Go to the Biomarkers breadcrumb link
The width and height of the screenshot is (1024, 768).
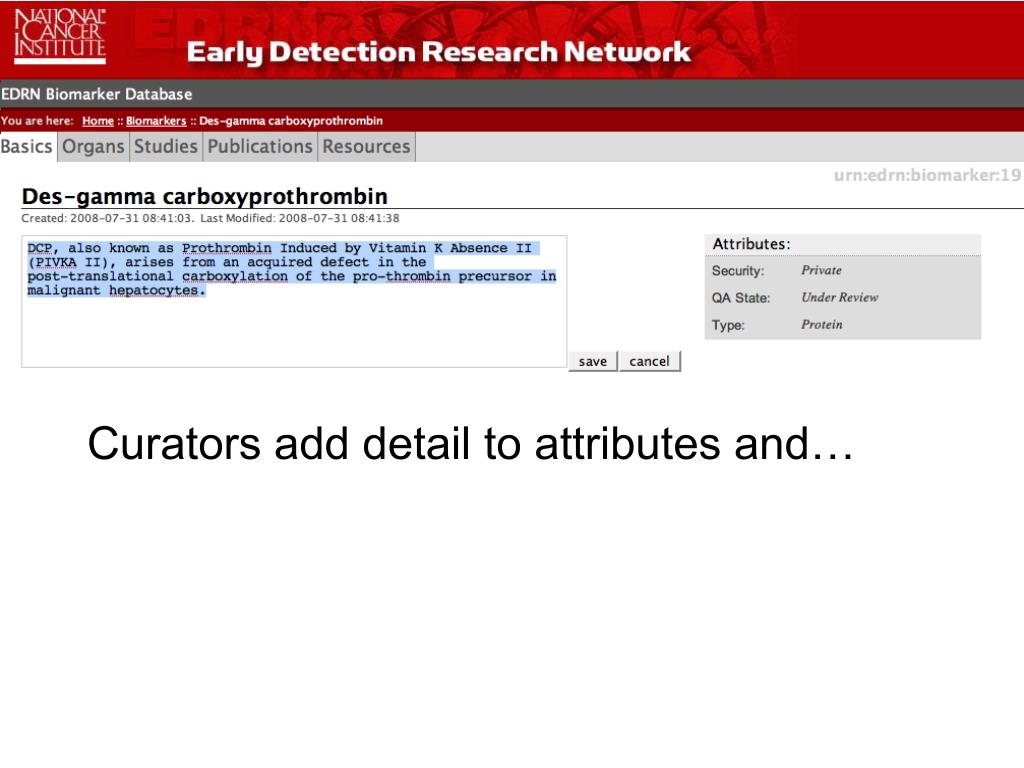coord(156,121)
